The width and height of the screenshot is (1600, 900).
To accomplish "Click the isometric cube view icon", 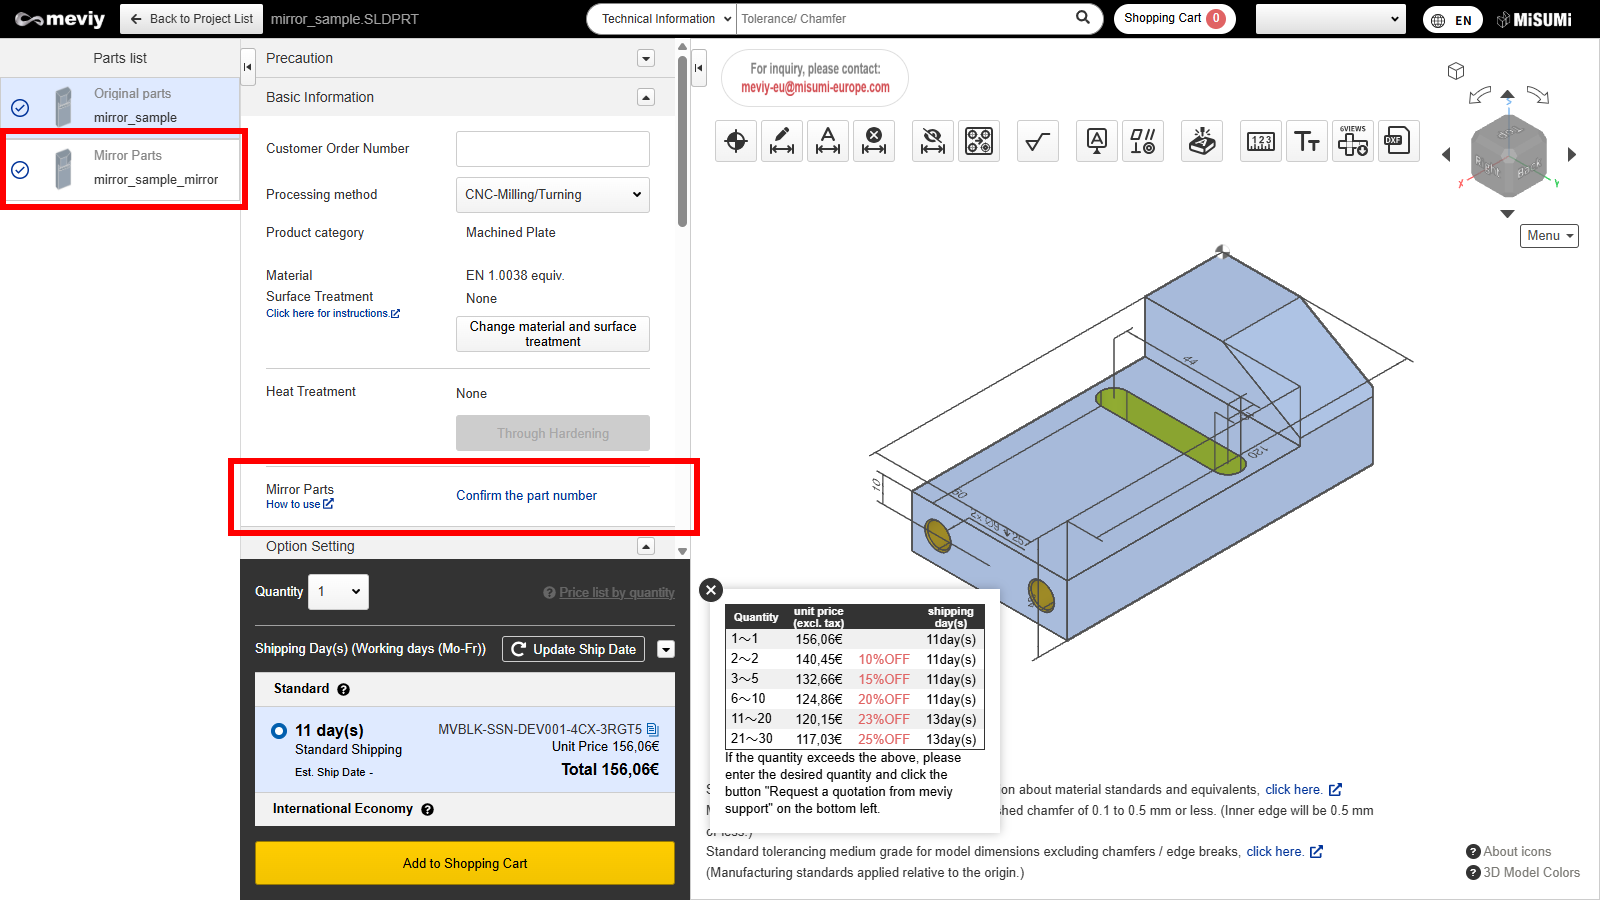I will (x=1456, y=71).
